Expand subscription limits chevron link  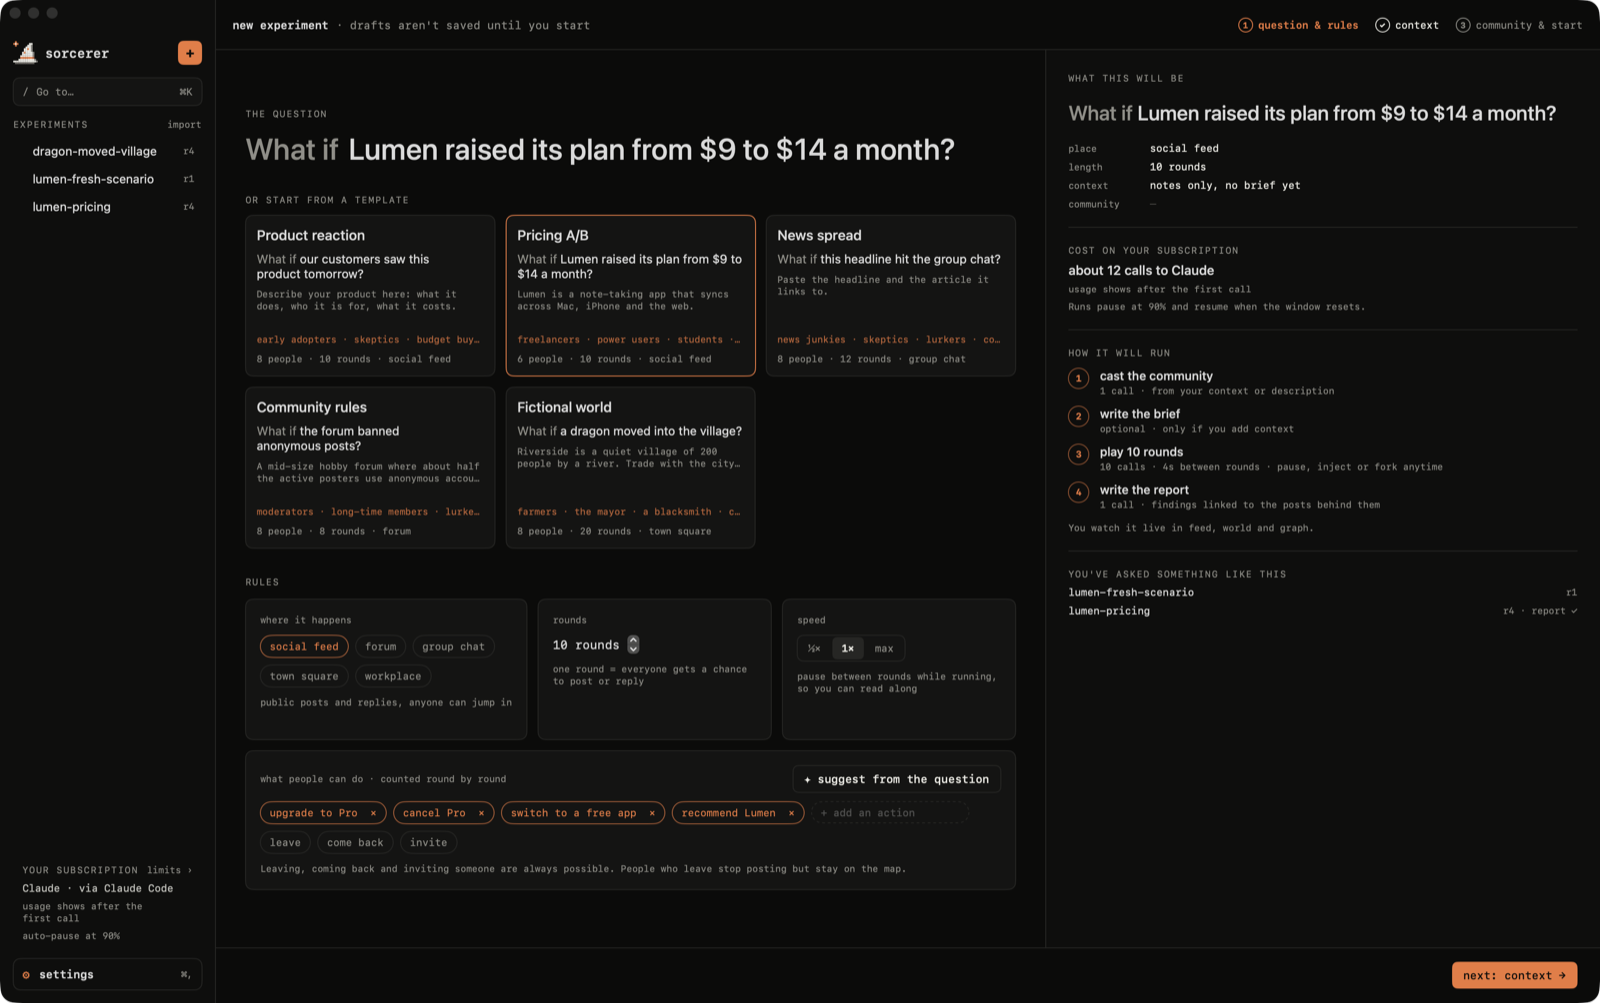(x=169, y=870)
